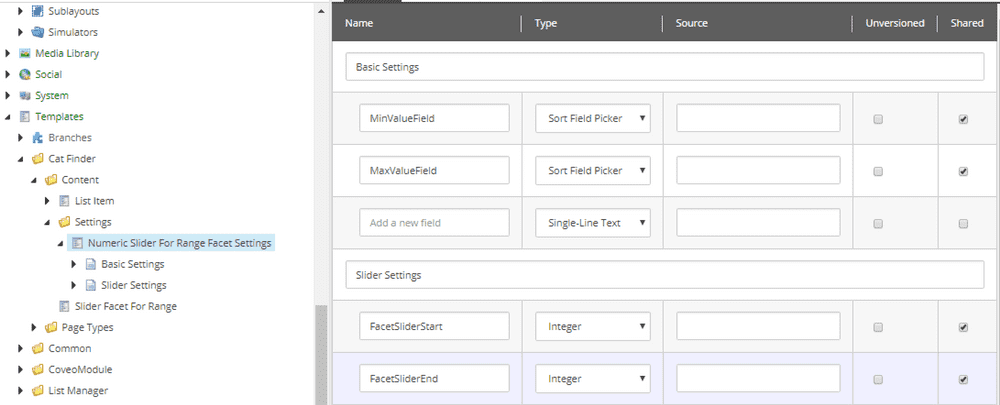This screenshot has height=405, width=1000.
Task: Open Type dropdown for MinValueField
Action: 593,119
